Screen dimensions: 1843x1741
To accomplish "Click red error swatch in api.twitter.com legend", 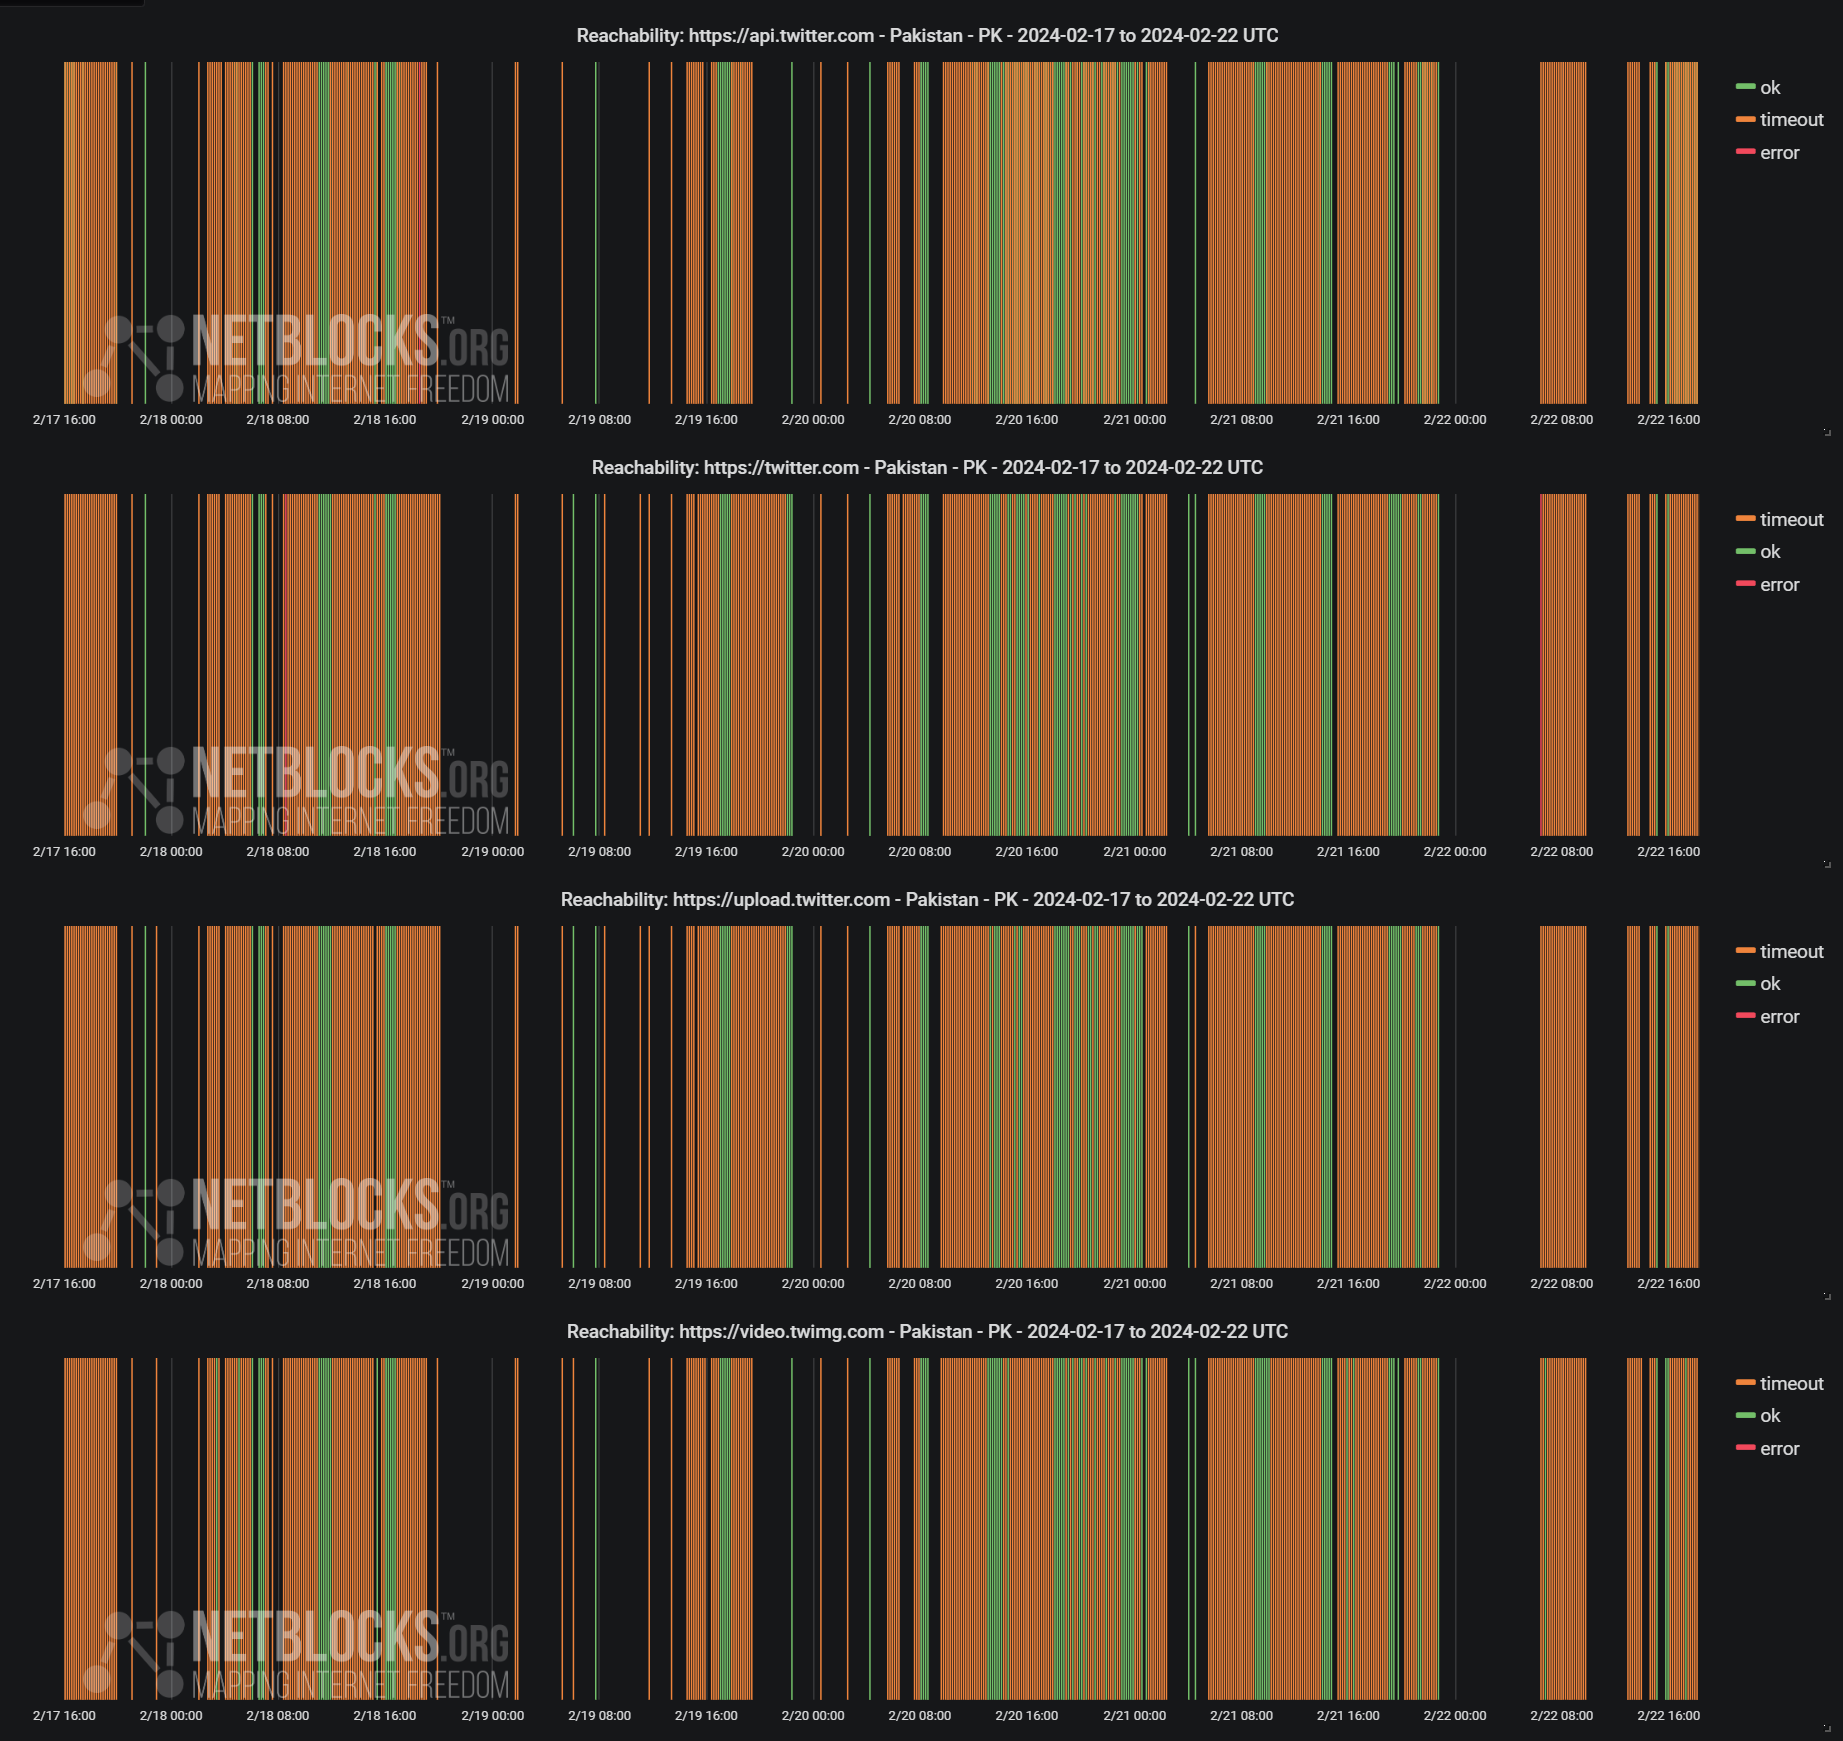I will click(x=1745, y=152).
